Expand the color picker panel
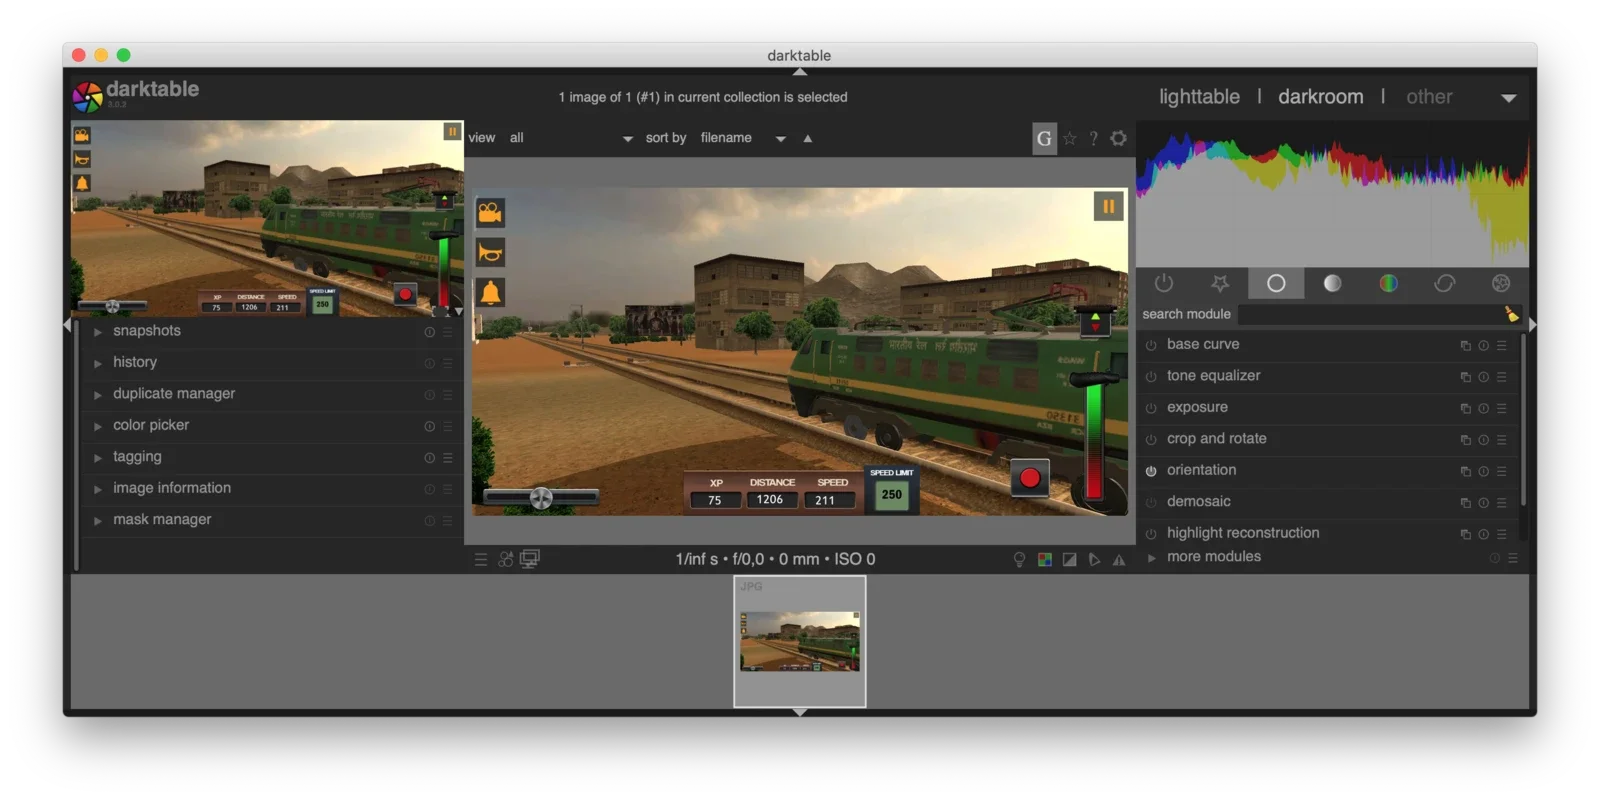This screenshot has width=1600, height=800. [97, 427]
